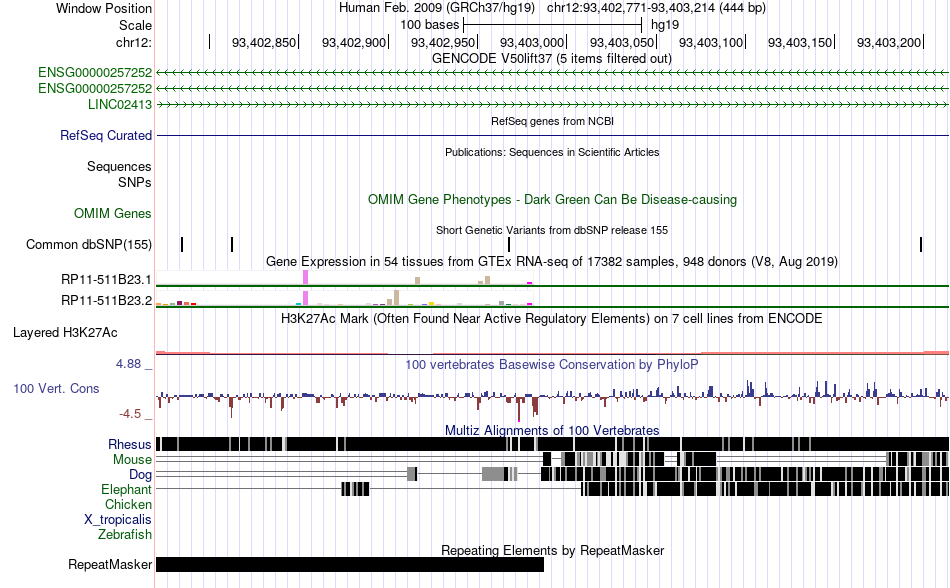Click Repeating Elements by RepeatMasker title
950x588 pixels.
click(x=552, y=550)
